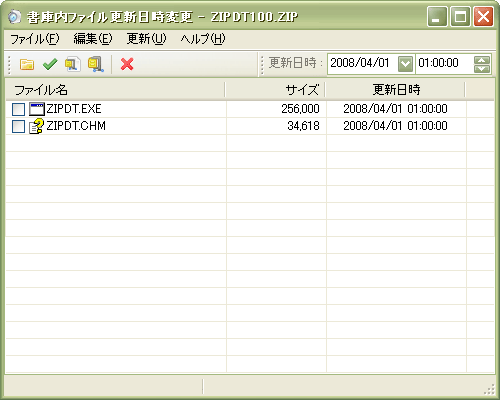Click the update timestamp of ZIPDT.CHM

pos(395,126)
